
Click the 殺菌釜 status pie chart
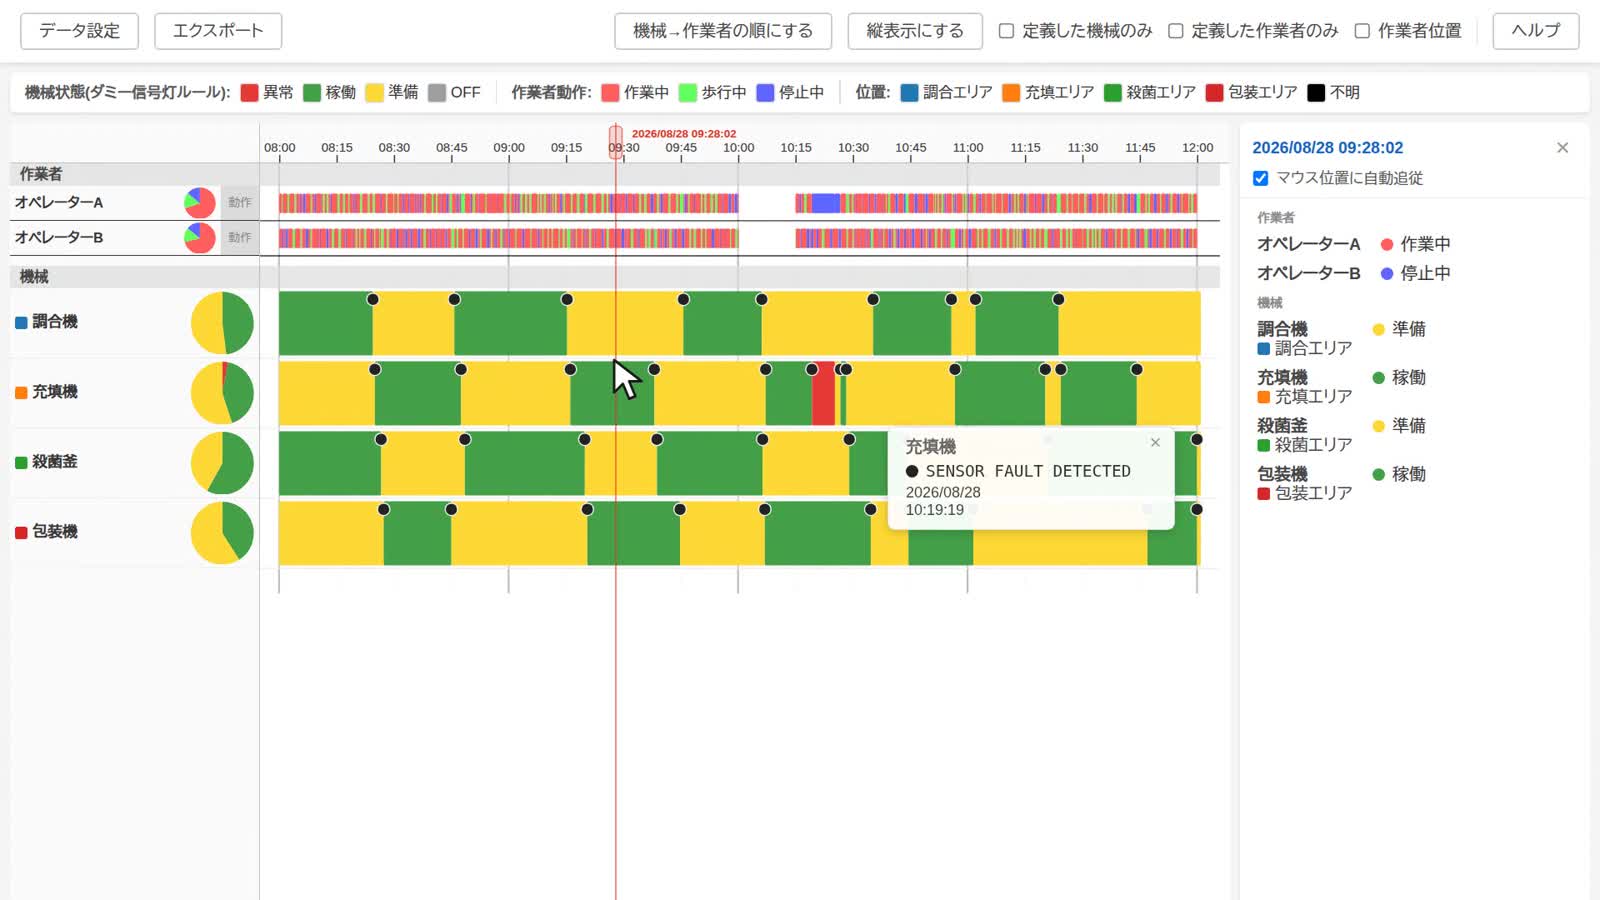222,463
